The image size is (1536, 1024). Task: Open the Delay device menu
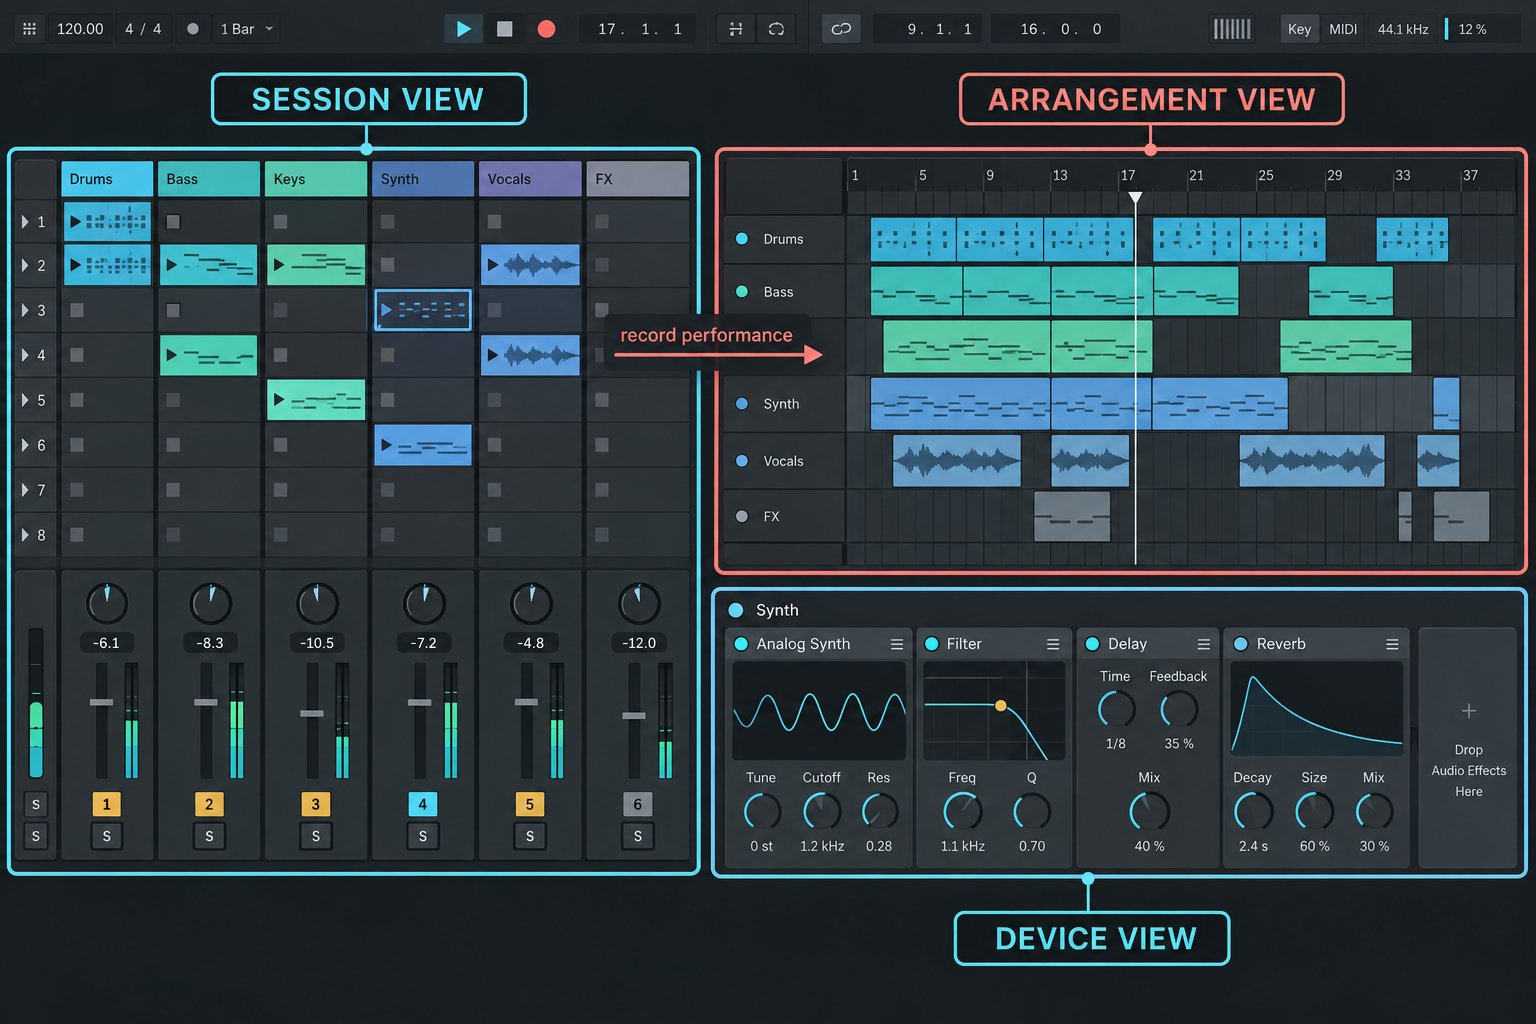click(x=1204, y=645)
